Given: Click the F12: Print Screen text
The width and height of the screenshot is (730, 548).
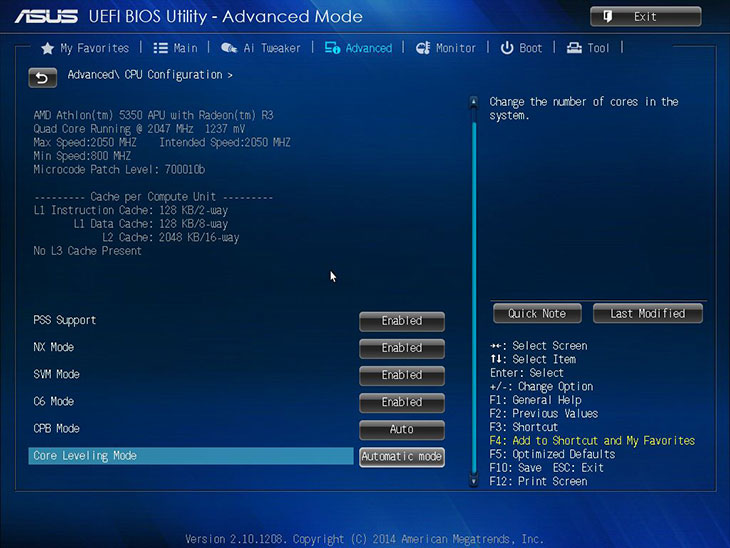Looking at the screenshot, I should click(x=538, y=481).
